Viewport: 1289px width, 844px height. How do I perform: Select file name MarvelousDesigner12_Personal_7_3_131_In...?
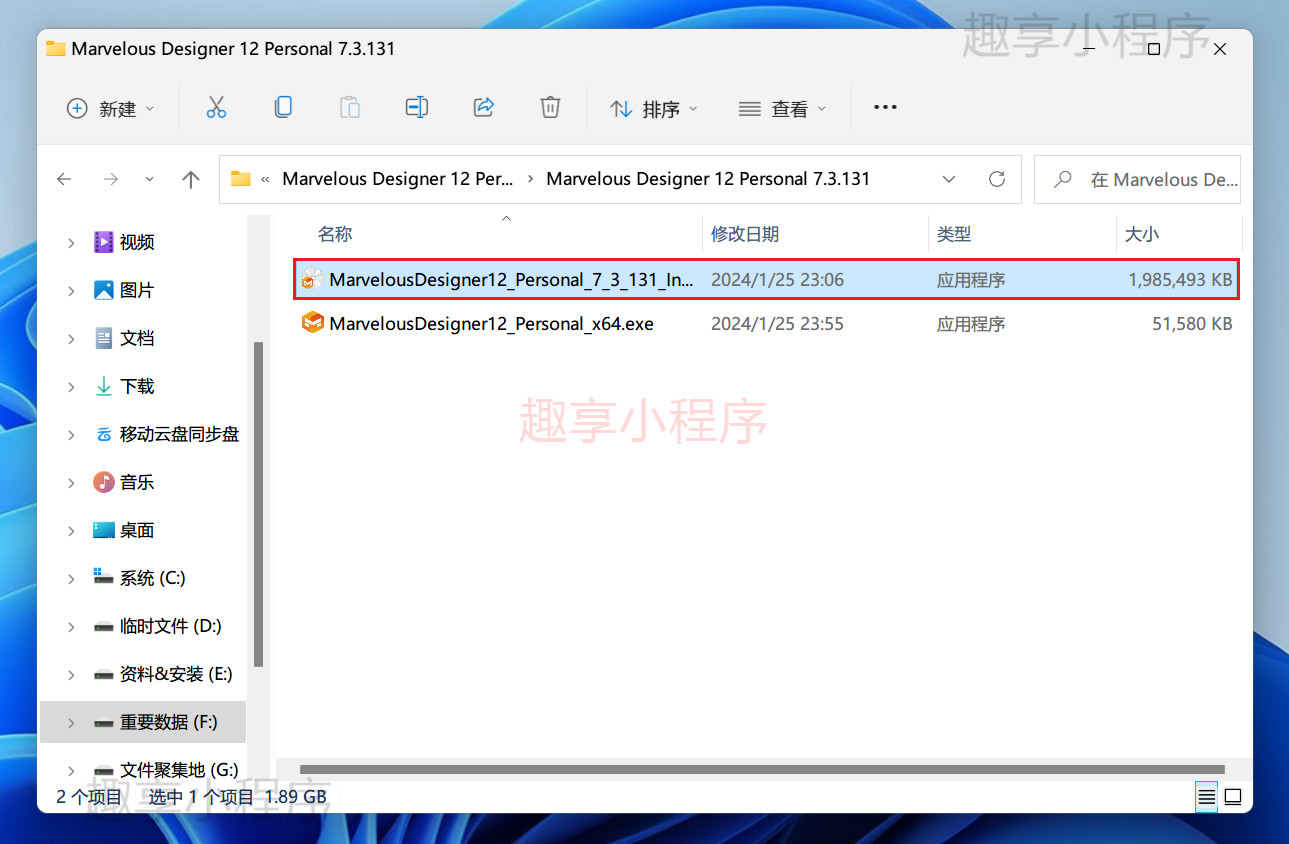tap(511, 280)
